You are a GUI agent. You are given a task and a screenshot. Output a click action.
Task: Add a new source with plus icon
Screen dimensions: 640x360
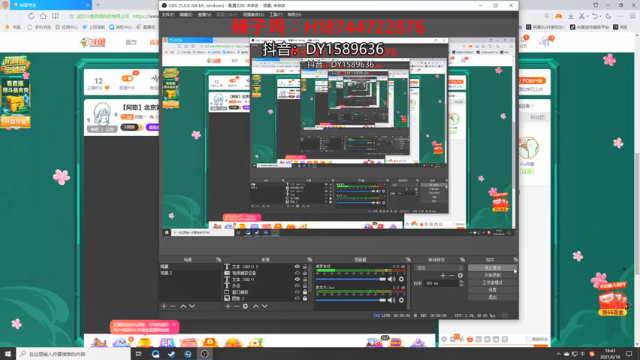click(228, 306)
